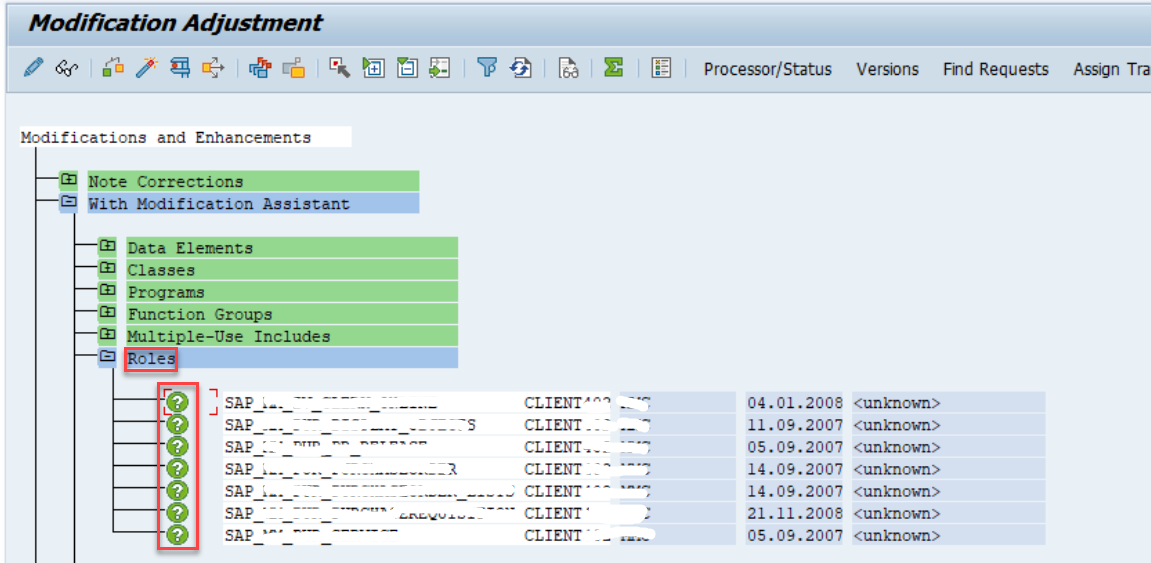Click the Versions button
The height and width of the screenshot is (563, 1151).
(887, 69)
